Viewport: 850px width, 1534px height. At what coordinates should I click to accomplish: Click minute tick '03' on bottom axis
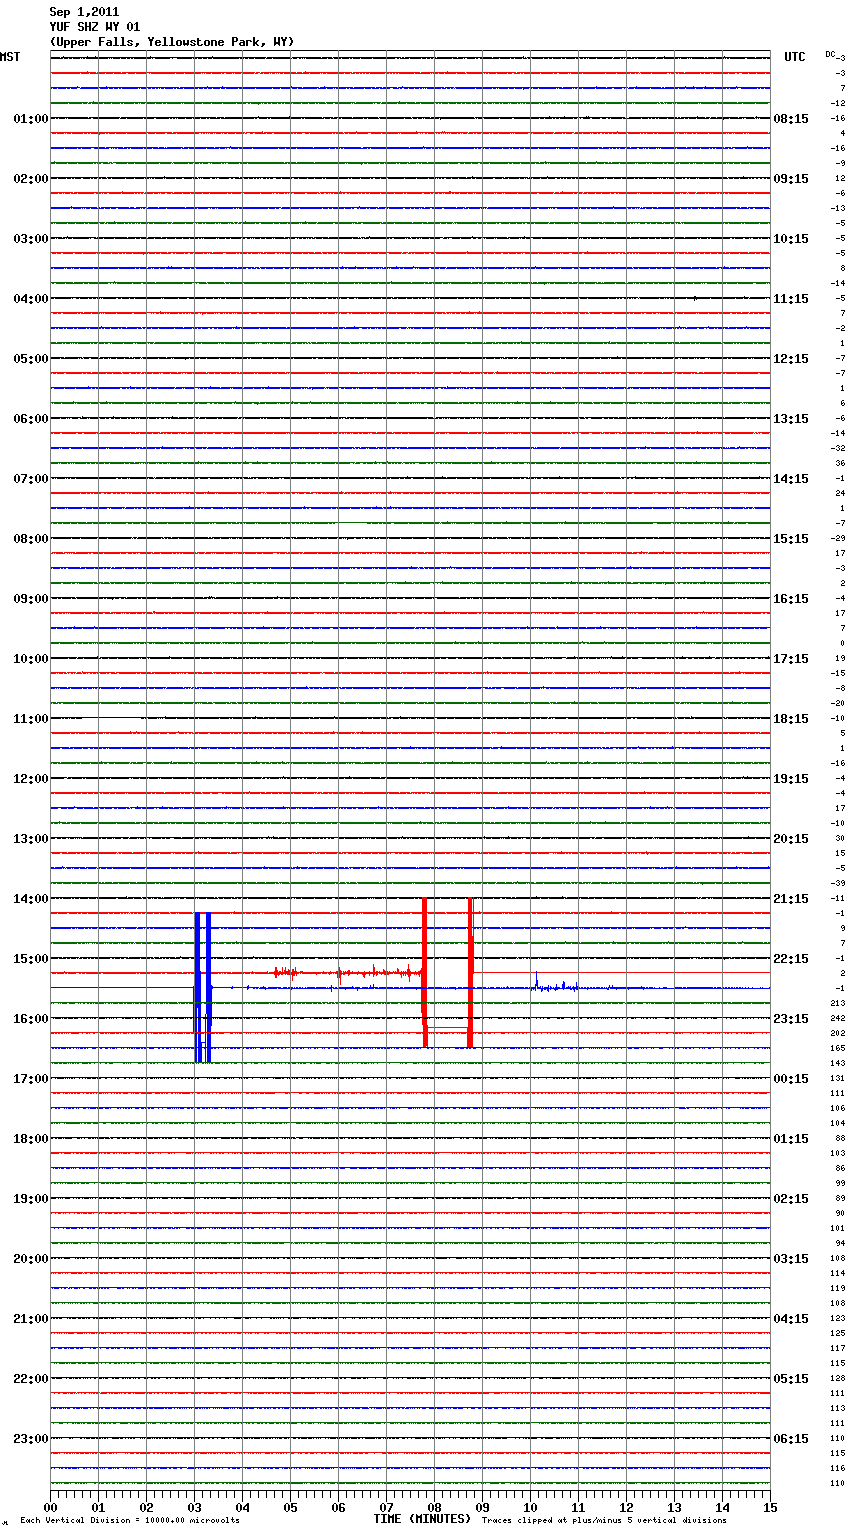[195, 1507]
